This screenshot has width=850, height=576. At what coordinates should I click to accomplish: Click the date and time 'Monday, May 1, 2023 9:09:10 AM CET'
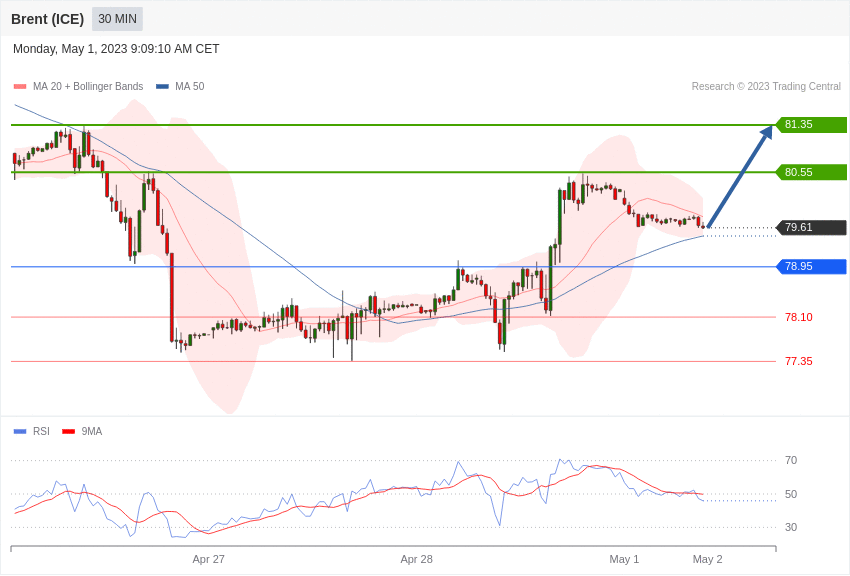(x=116, y=49)
